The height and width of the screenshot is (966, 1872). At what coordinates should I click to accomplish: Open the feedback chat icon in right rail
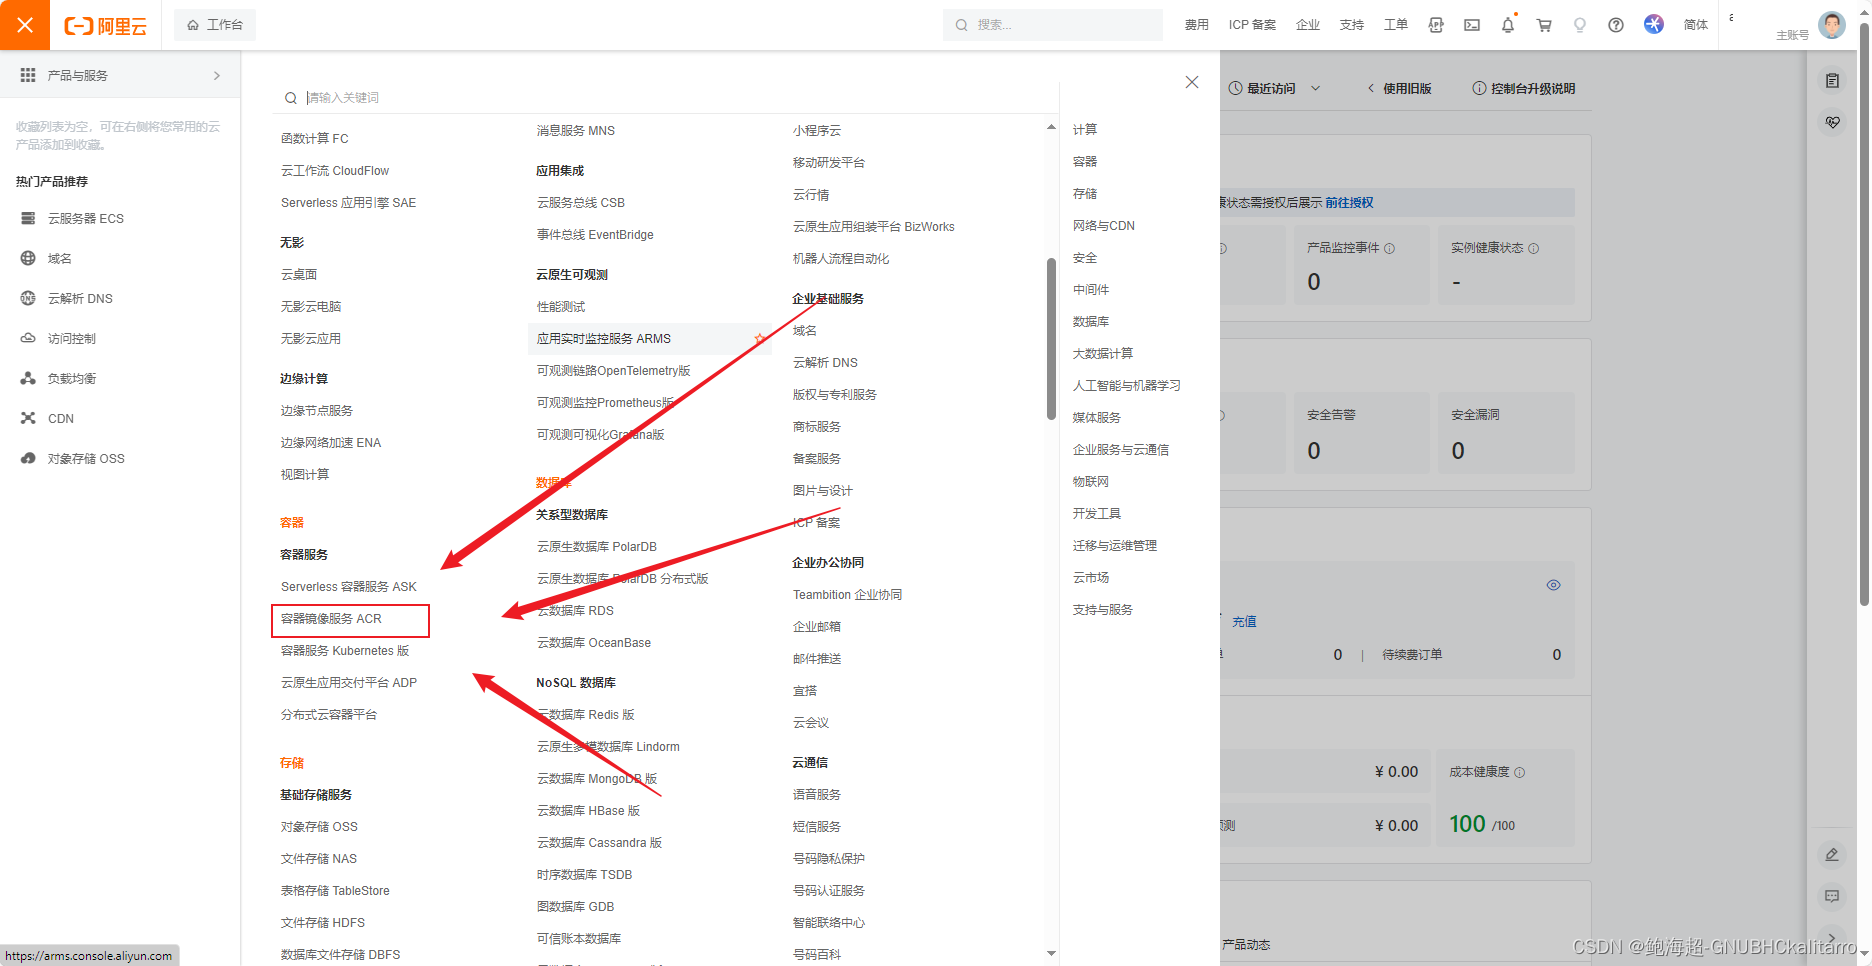(x=1832, y=896)
